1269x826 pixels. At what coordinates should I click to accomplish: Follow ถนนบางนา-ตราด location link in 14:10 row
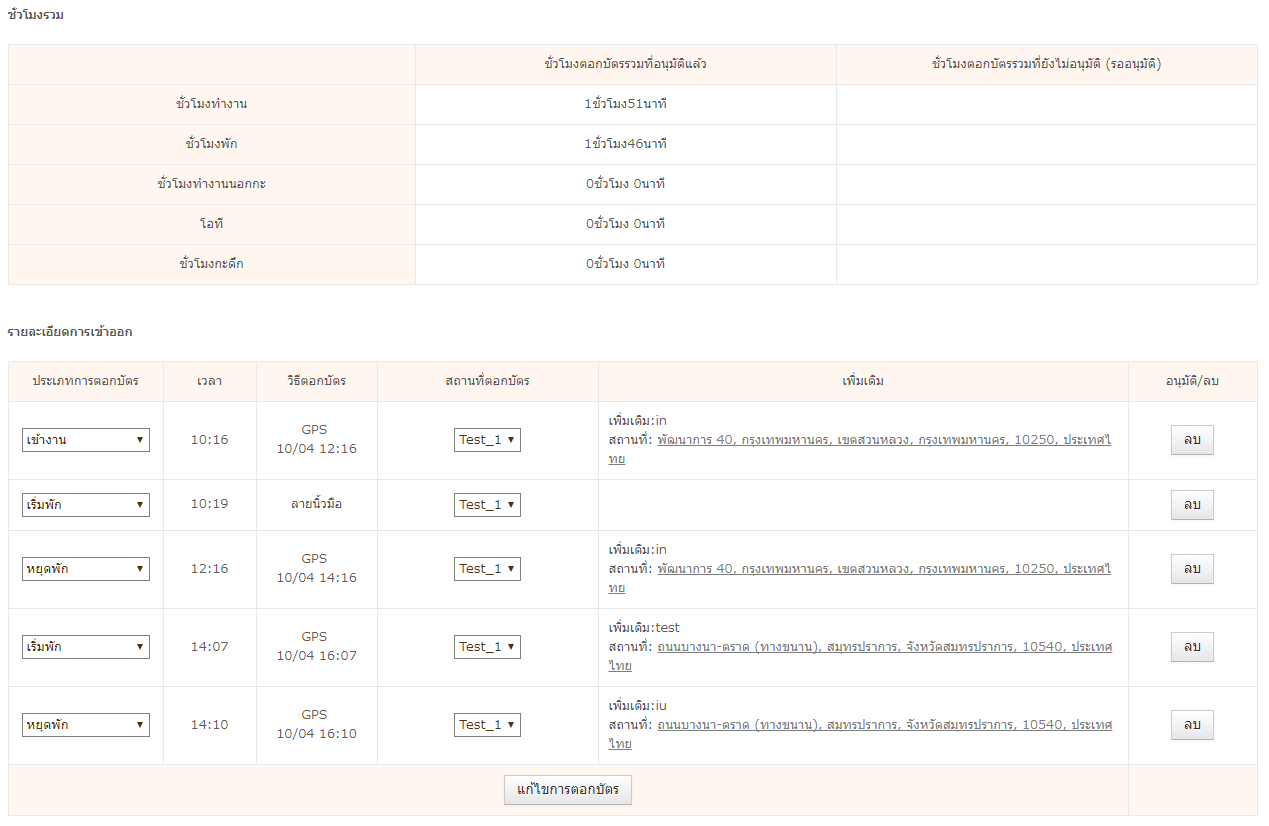[x=883, y=725]
